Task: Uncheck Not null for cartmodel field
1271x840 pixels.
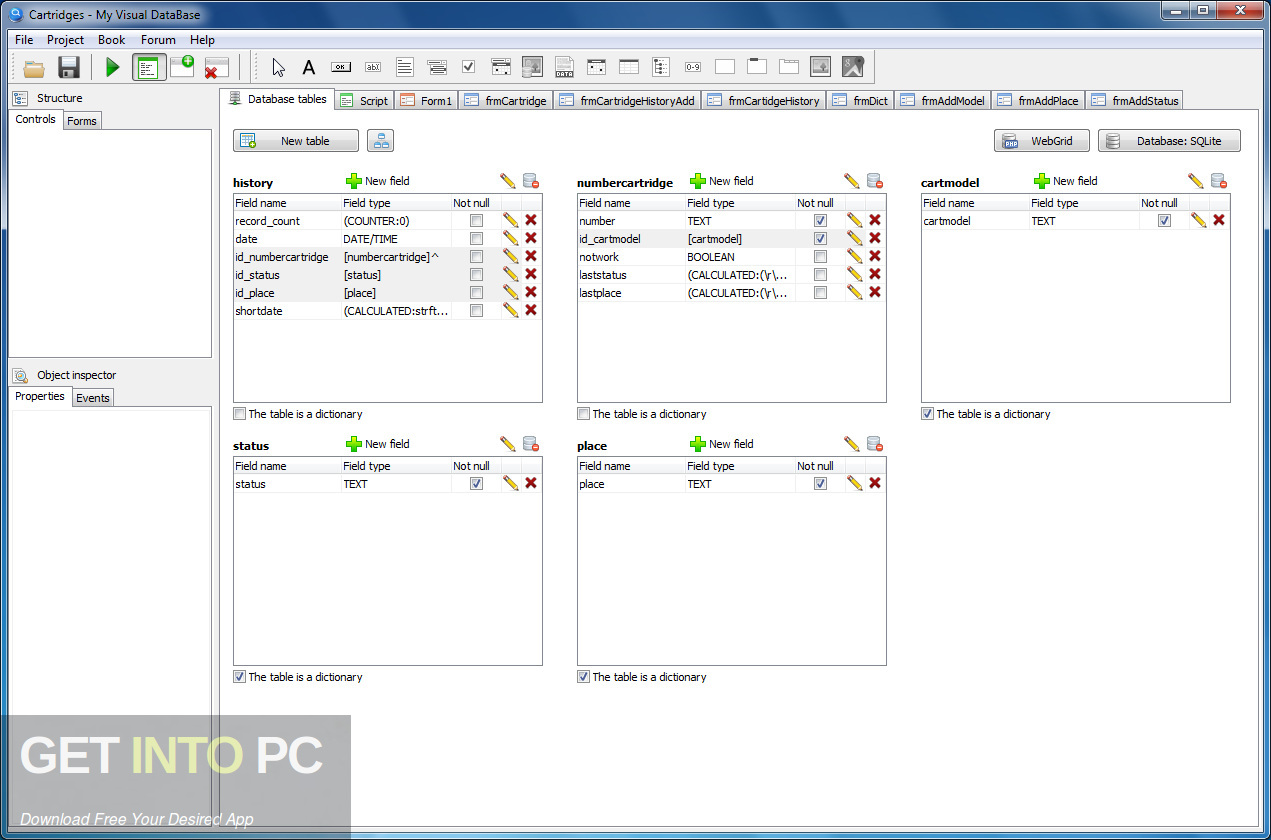Action: tap(1164, 221)
